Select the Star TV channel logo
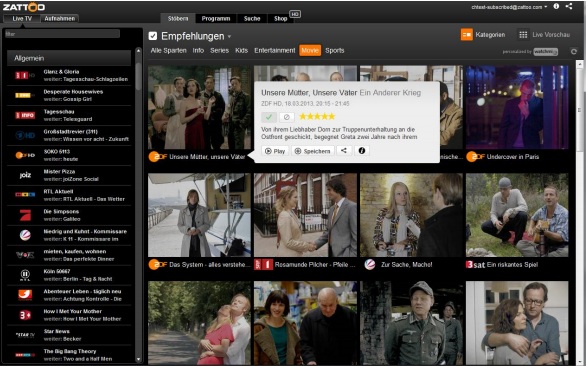This screenshot has width=586, height=366. [x=25, y=335]
